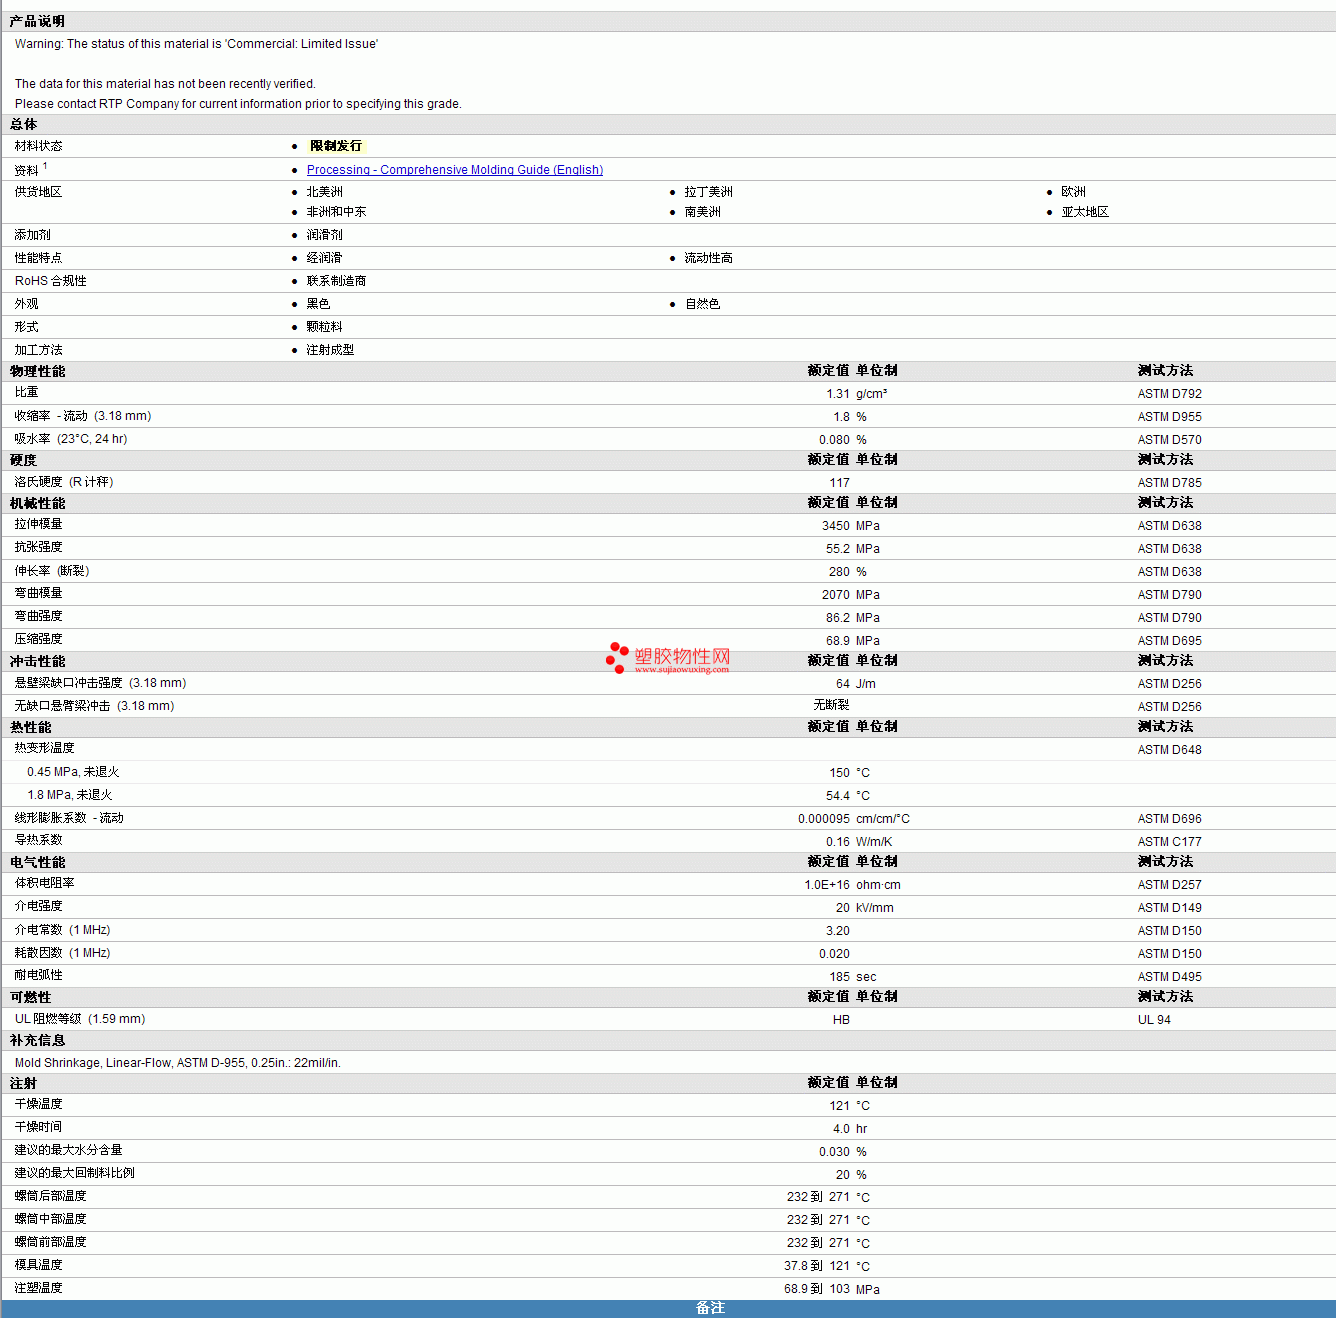Viewport: 1336px width, 1318px height.
Task: Click the 物理性能 section heading
Action: 38,371
